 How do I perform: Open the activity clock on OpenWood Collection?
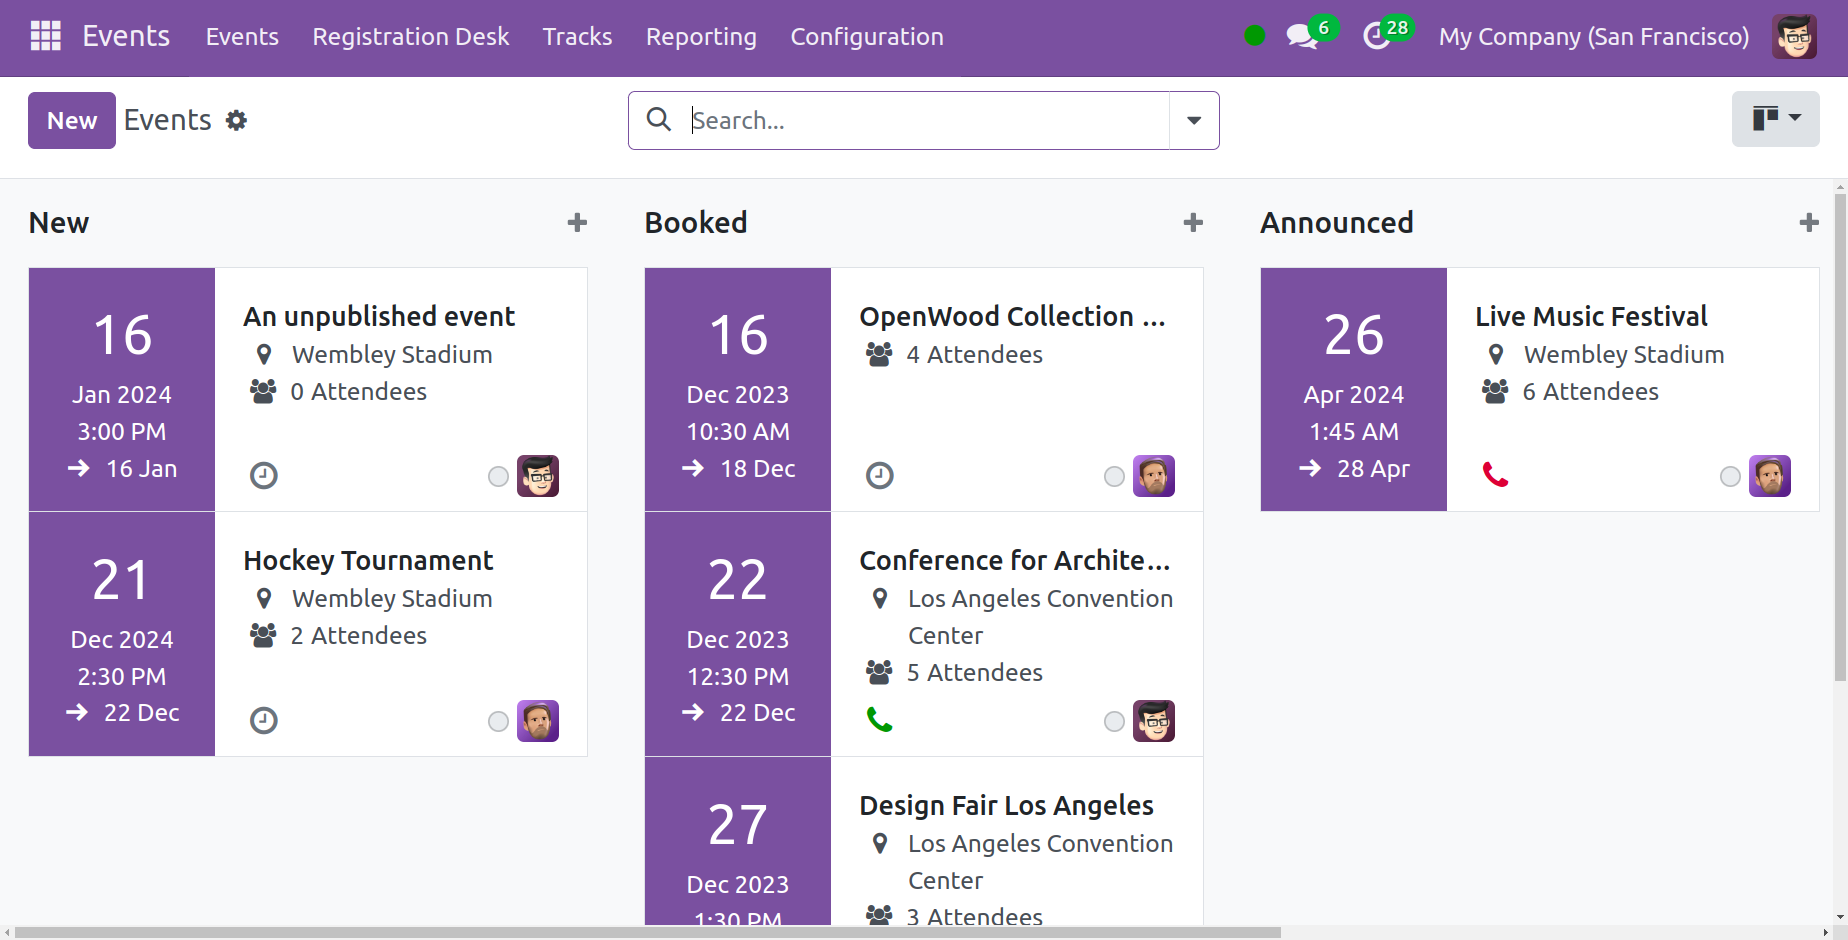[880, 475]
